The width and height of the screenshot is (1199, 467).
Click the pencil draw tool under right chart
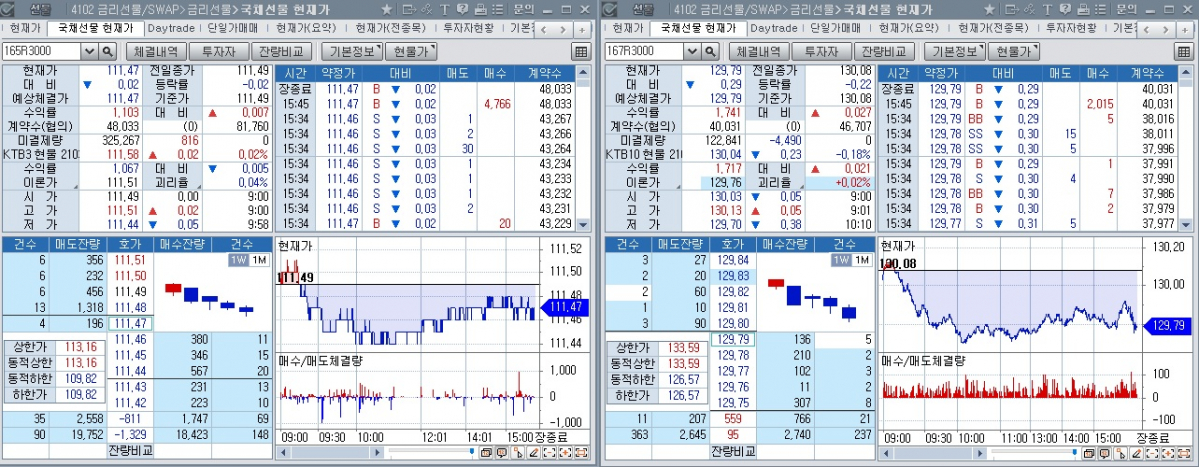(x=1136, y=453)
